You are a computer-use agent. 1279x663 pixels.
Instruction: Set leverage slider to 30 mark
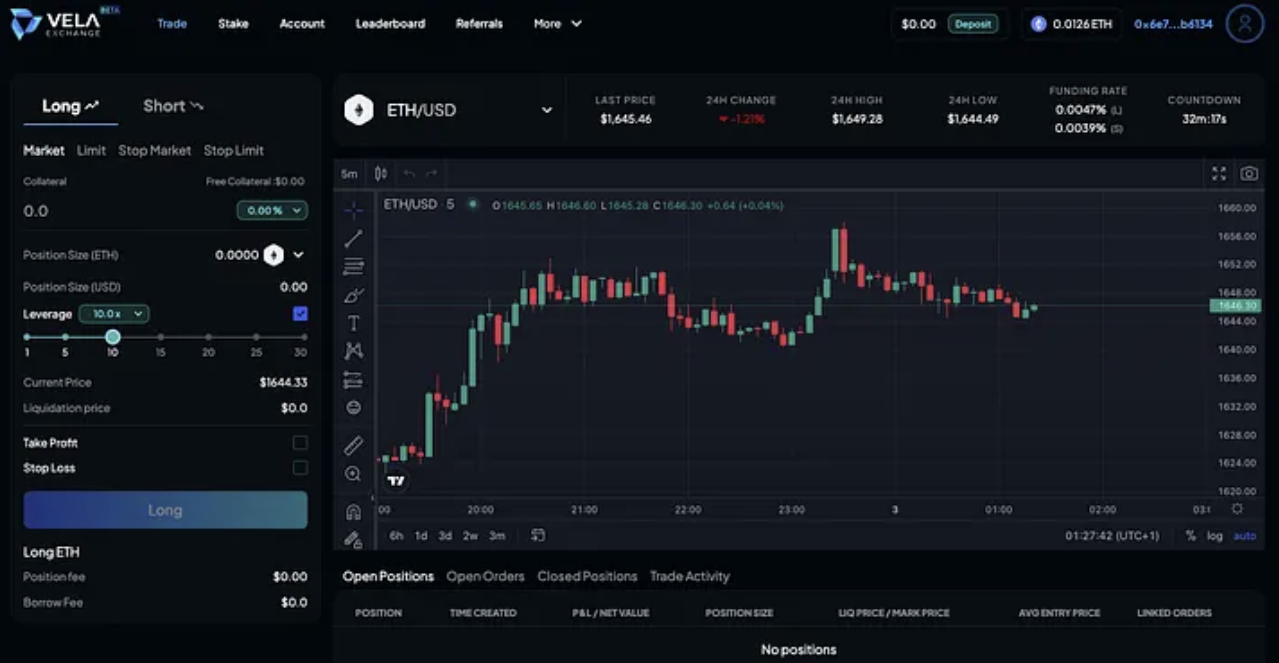coord(303,337)
